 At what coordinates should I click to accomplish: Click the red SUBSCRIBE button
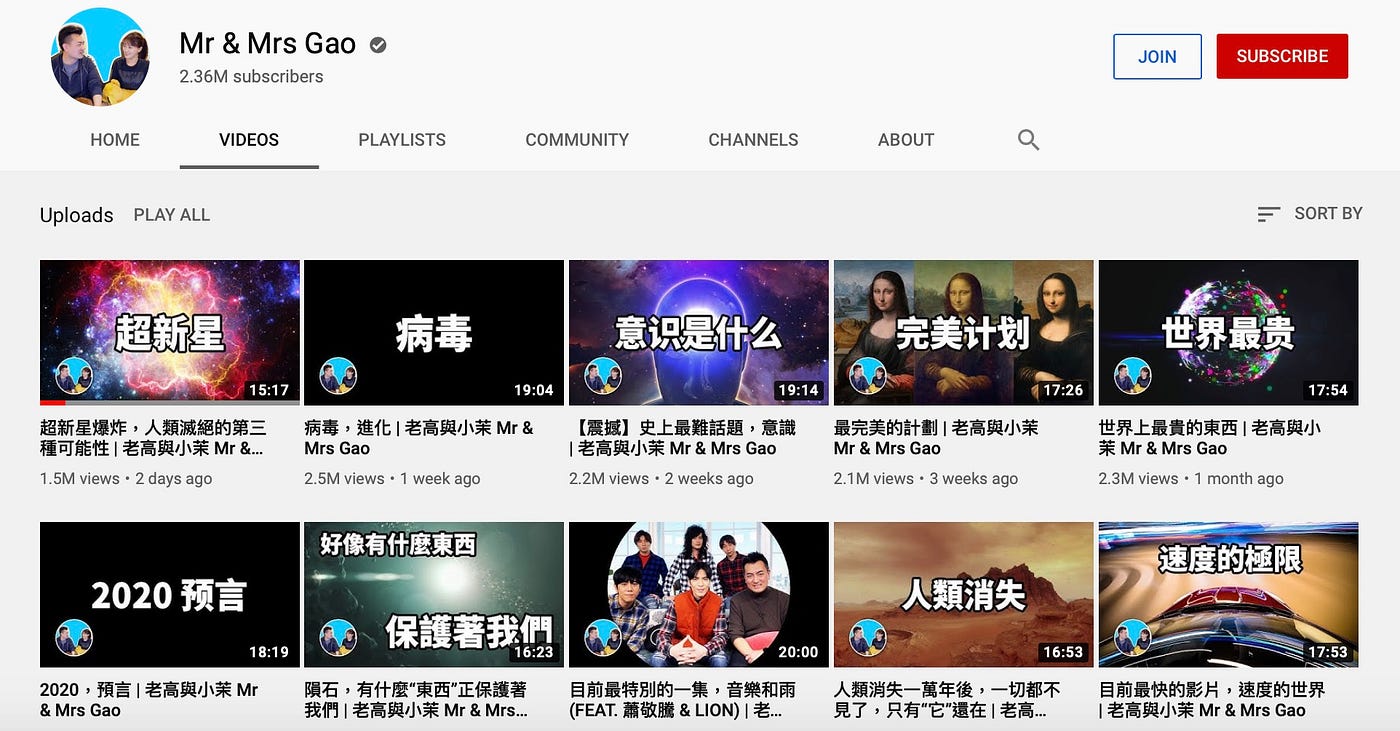tap(1282, 56)
